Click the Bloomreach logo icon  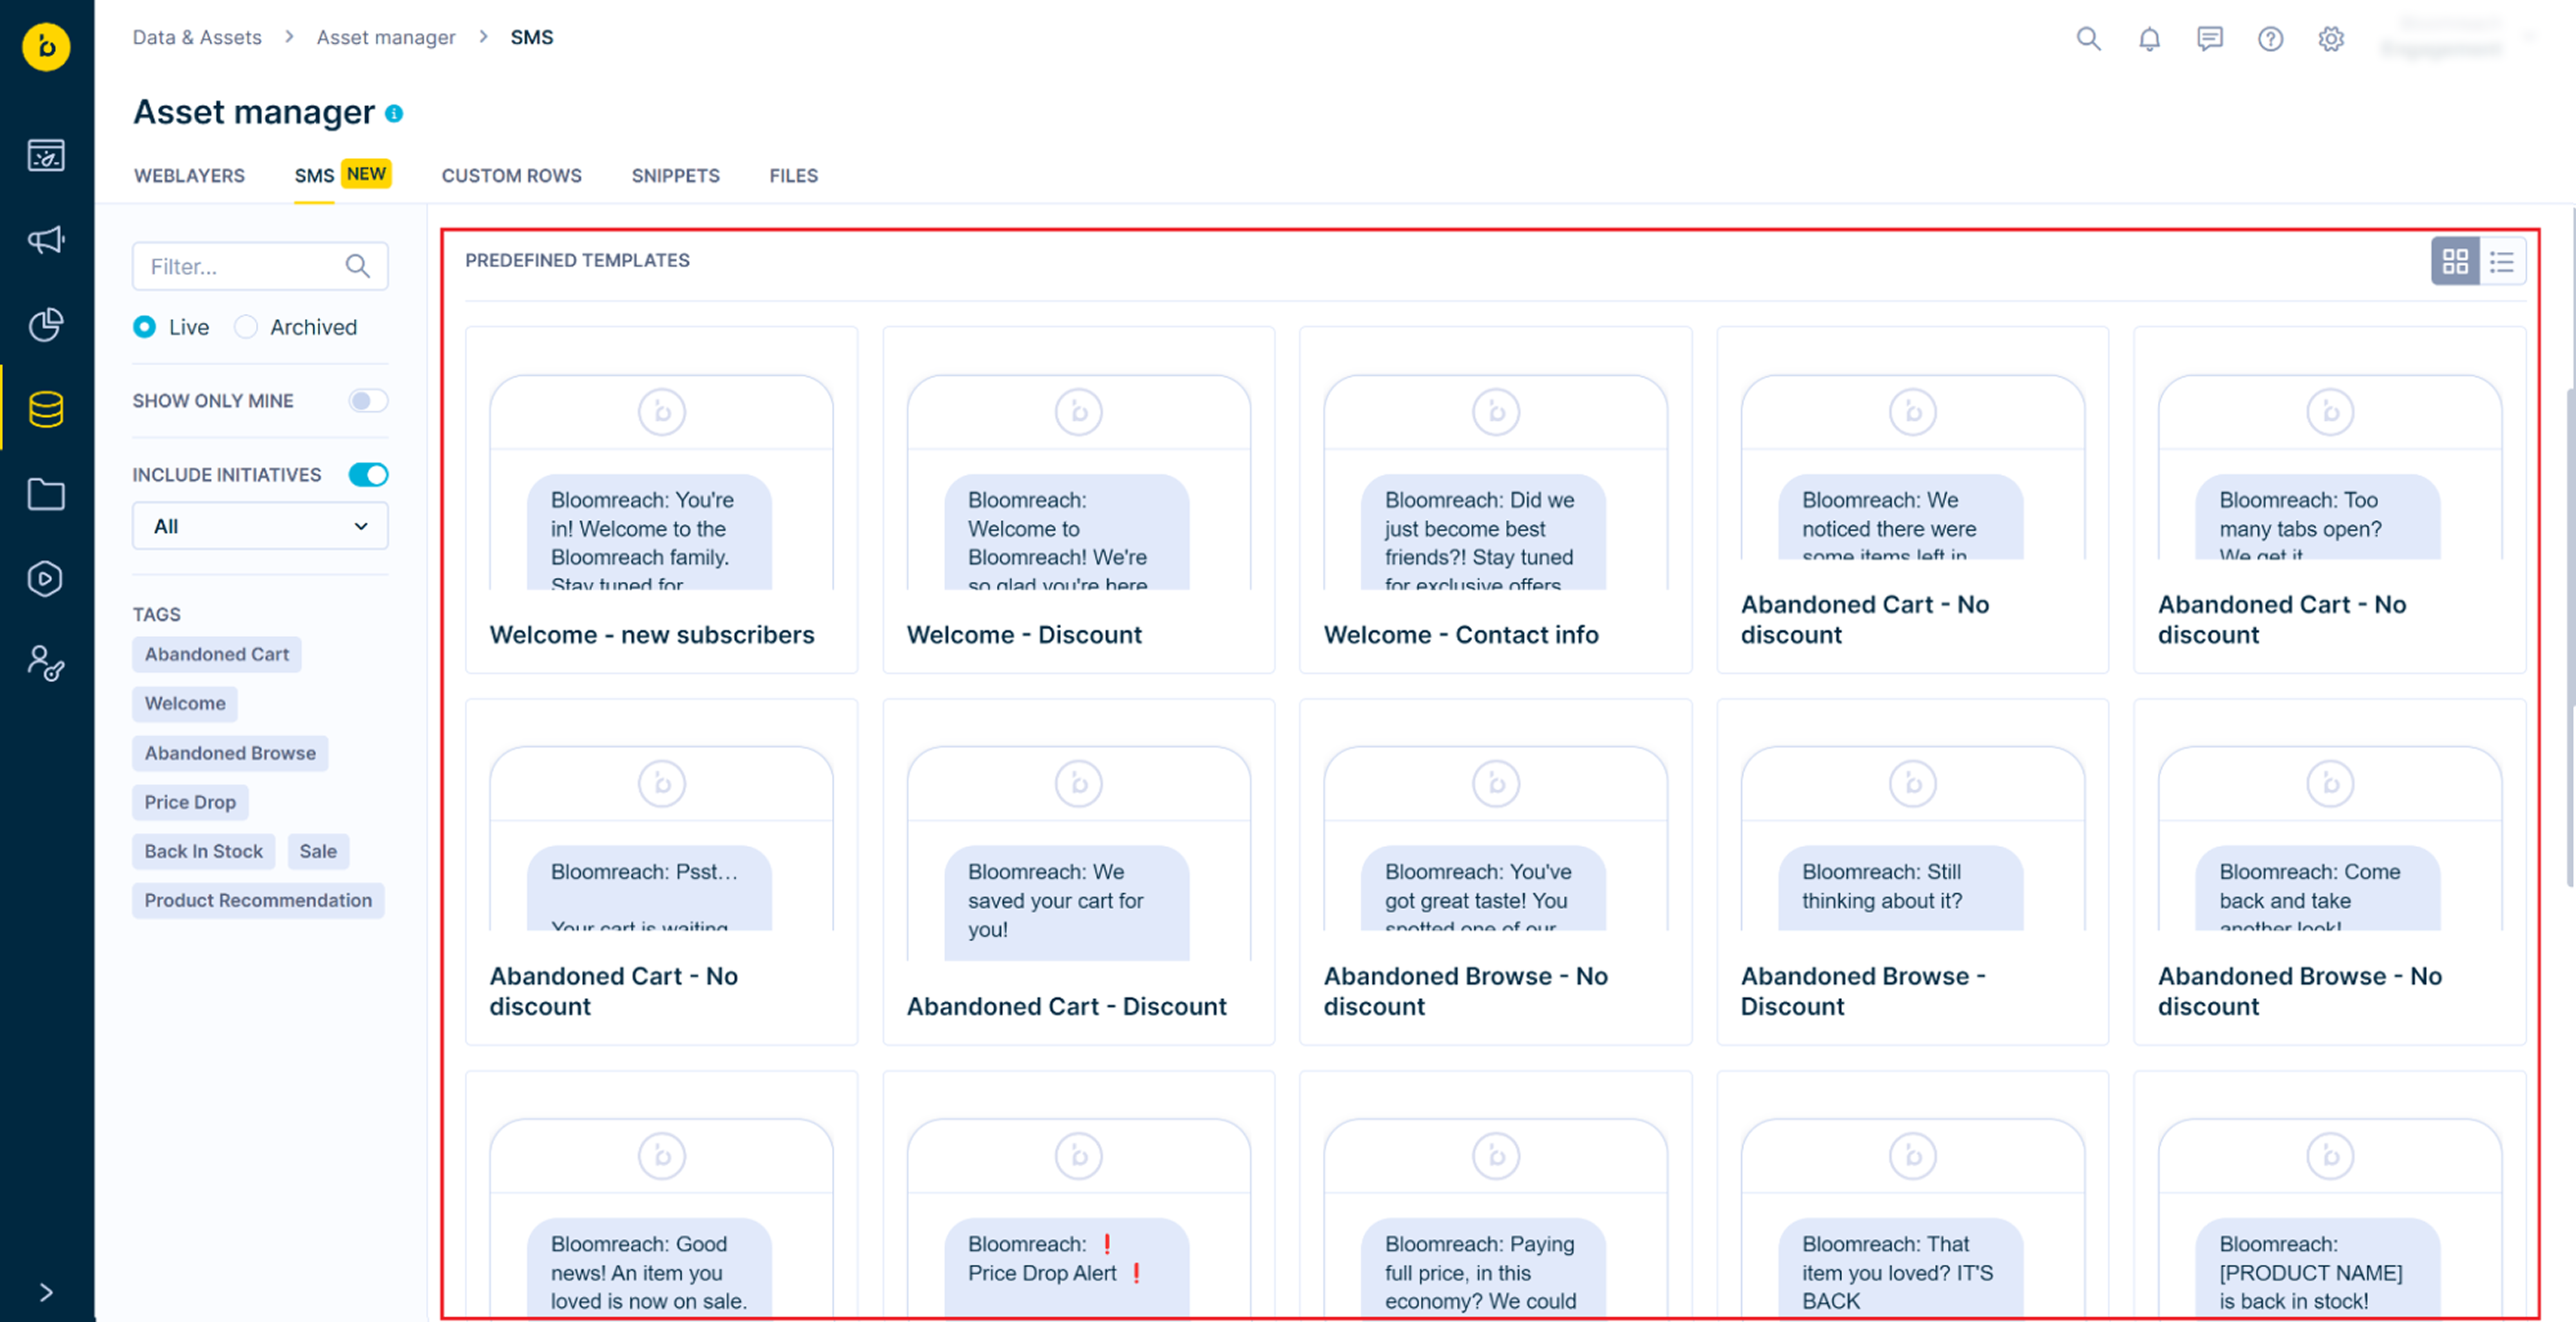coord(46,46)
